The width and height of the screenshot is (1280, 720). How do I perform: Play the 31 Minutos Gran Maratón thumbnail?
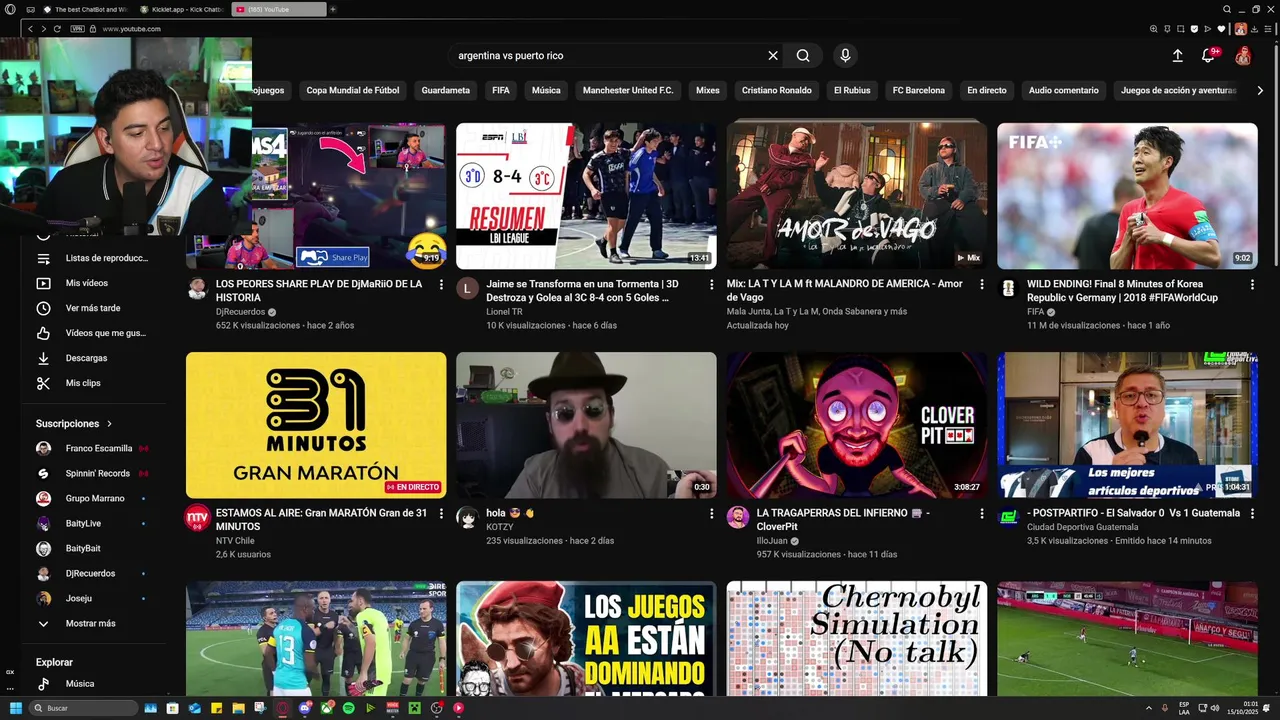point(316,425)
